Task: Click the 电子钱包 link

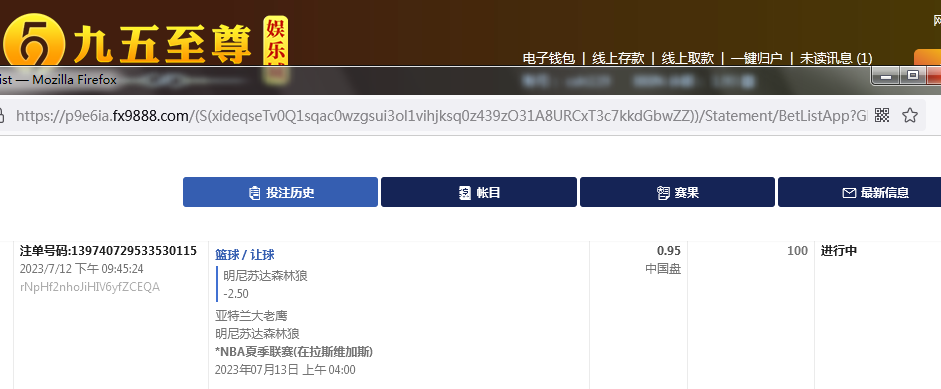Action: (549, 58)
